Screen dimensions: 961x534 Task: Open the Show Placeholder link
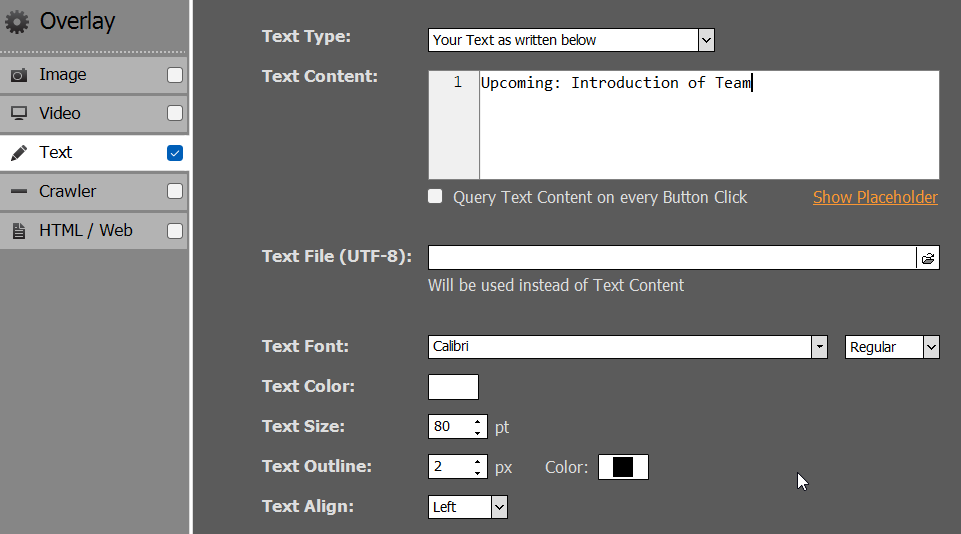point(875,197)
